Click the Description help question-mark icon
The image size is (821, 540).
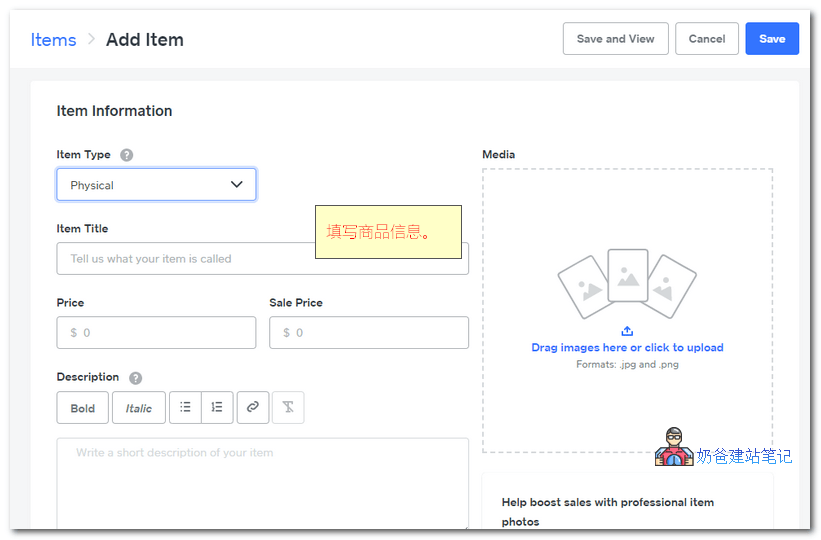coord(135,378)
